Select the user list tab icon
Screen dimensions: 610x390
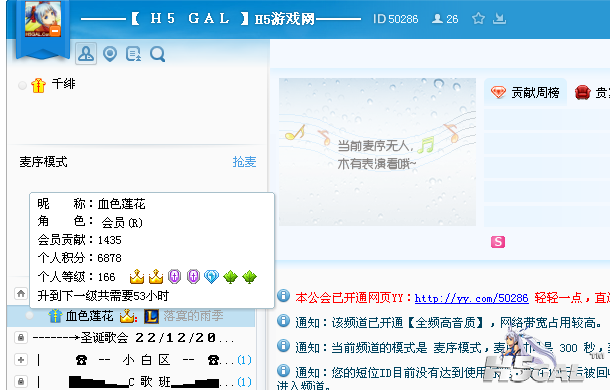(x=86, y=54)
